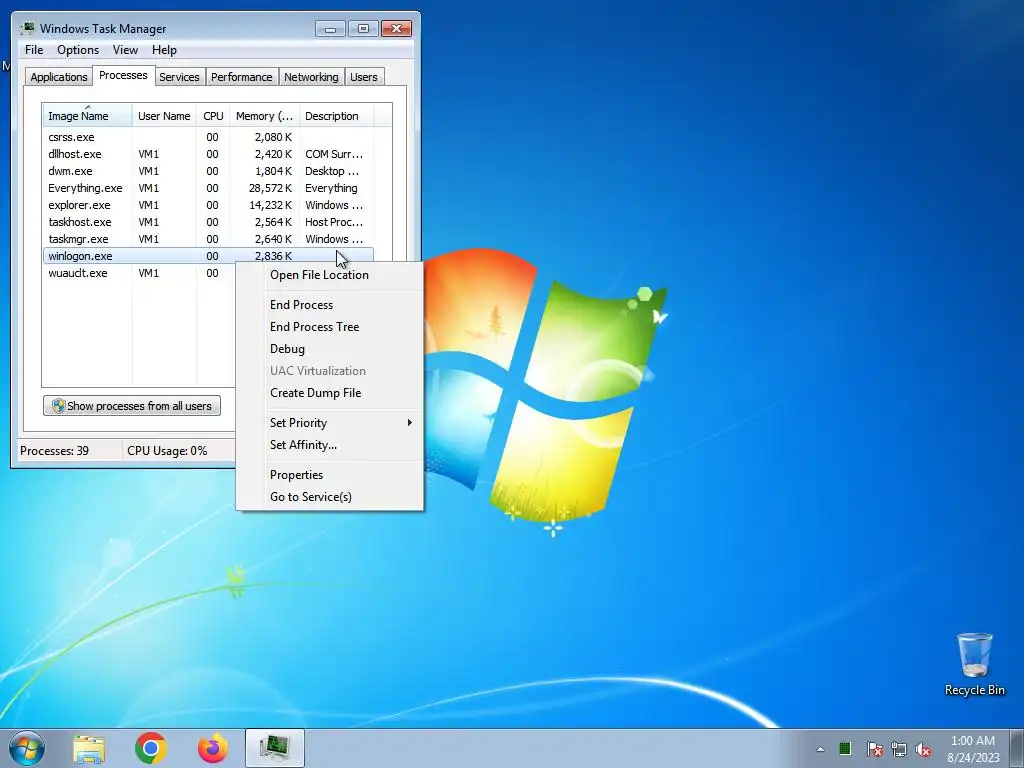Screen dimensions: 1024x768
Task: Open the Help menu
Action: pyautogui.click(x=164, y=50)
